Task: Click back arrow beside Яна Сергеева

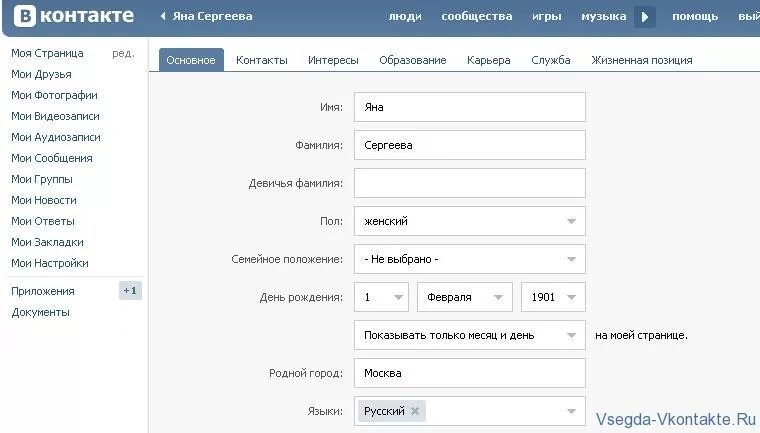Action: coord(163,17)
